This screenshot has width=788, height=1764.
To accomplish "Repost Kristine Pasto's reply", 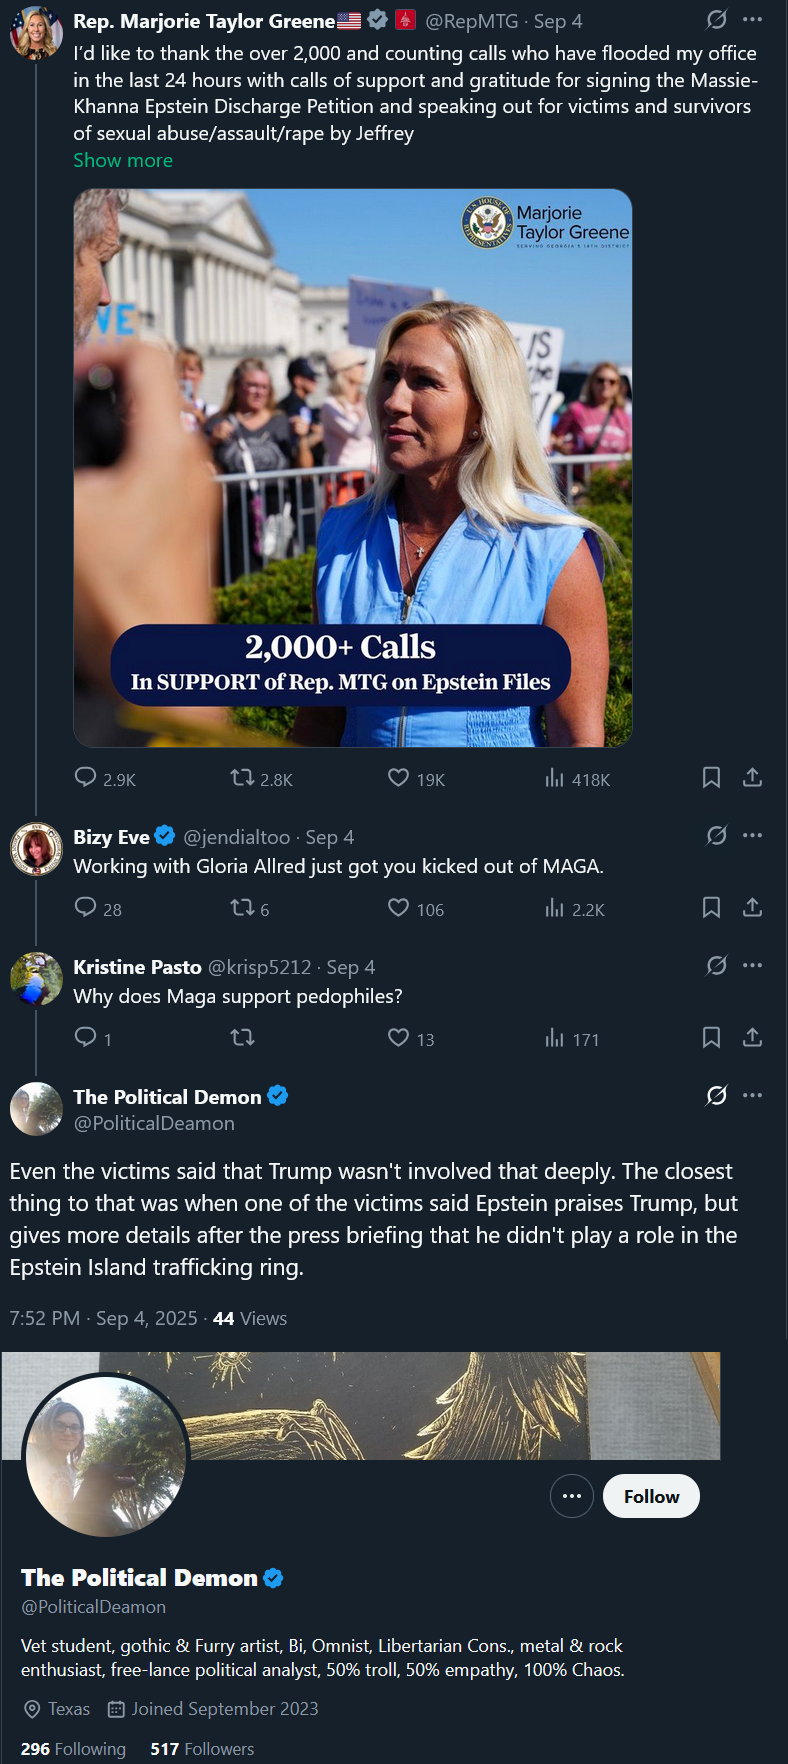I will click(242, 1038).
